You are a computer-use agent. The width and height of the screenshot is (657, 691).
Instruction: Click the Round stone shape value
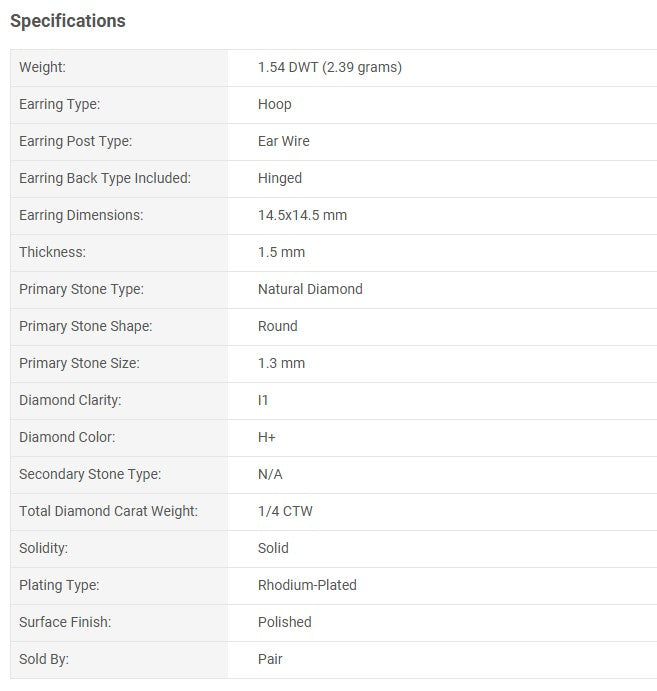[278, 327]
